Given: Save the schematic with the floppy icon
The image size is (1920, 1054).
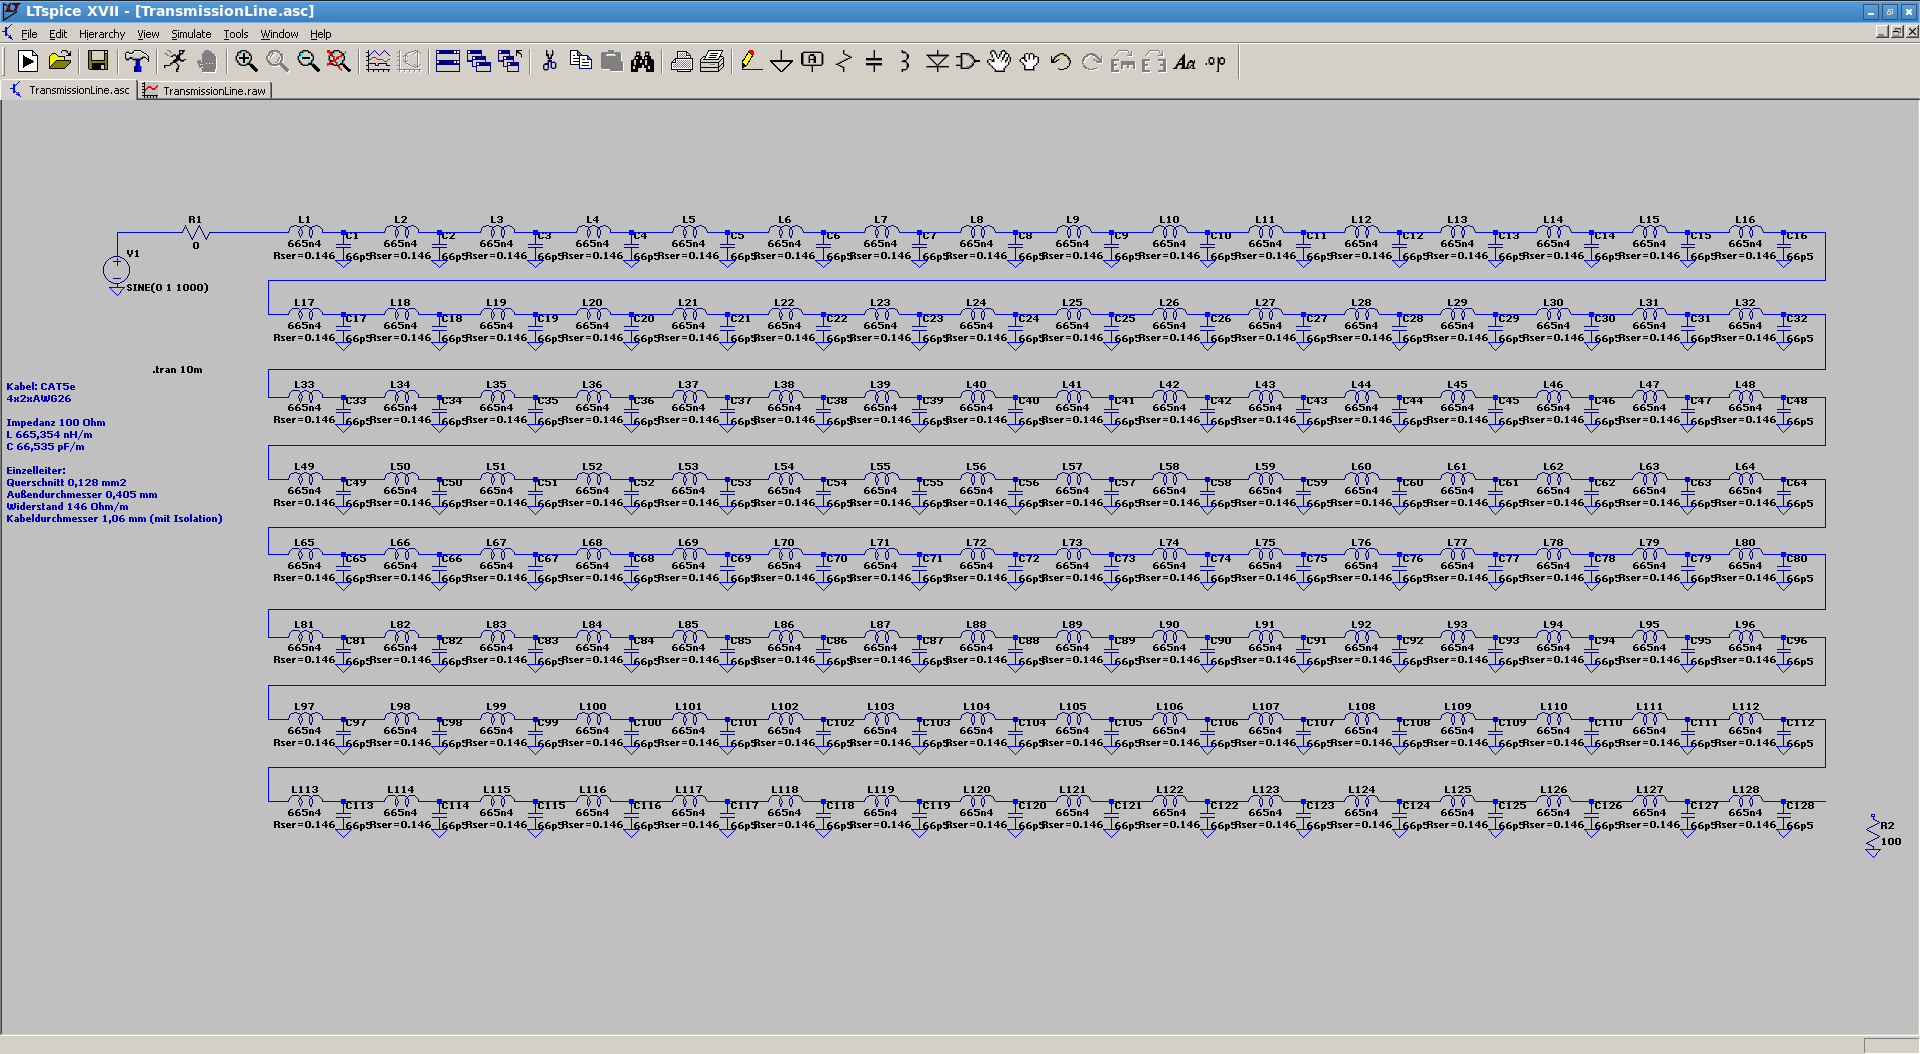Looking at the screenshot, I should point(98,62).
